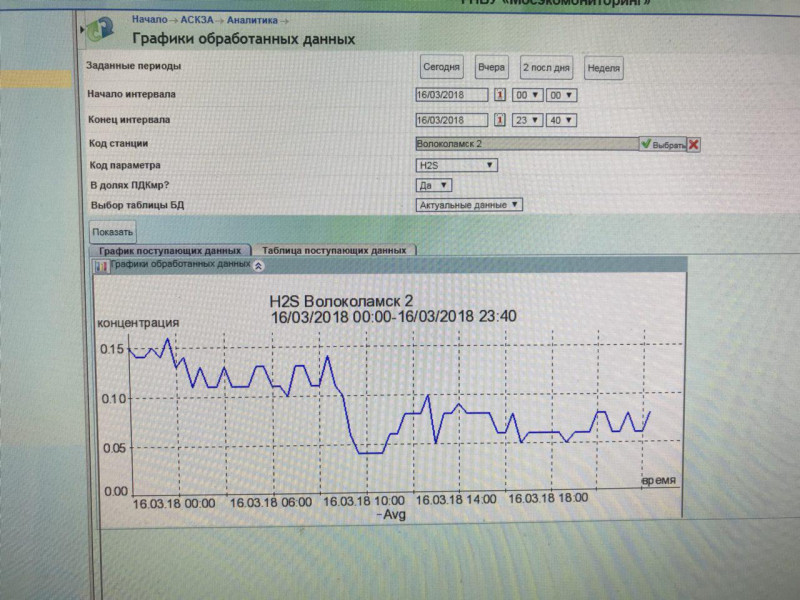Select График поступающих данных tab
The height and width of the screenshot is (600, 800).
(170, 251)
